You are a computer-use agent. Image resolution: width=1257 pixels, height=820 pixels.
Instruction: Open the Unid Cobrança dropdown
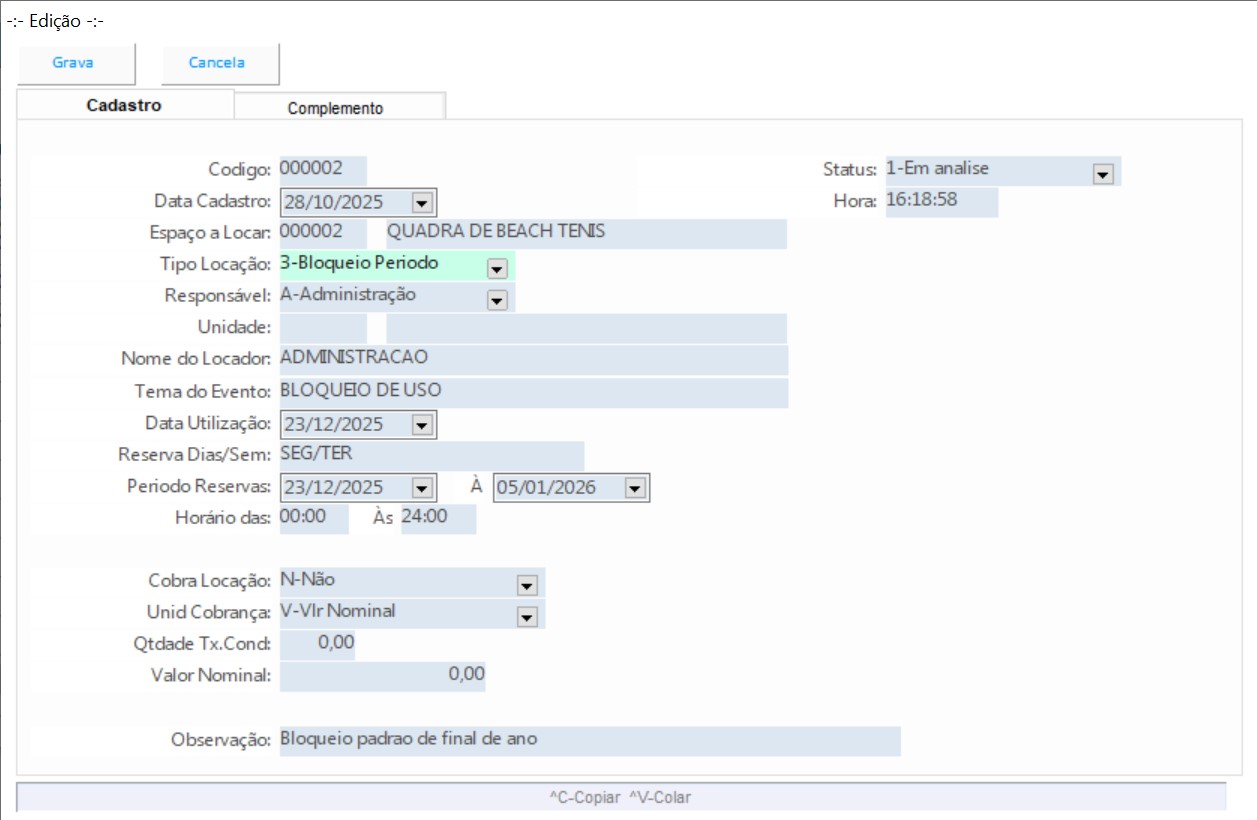(x=527, y=616)
